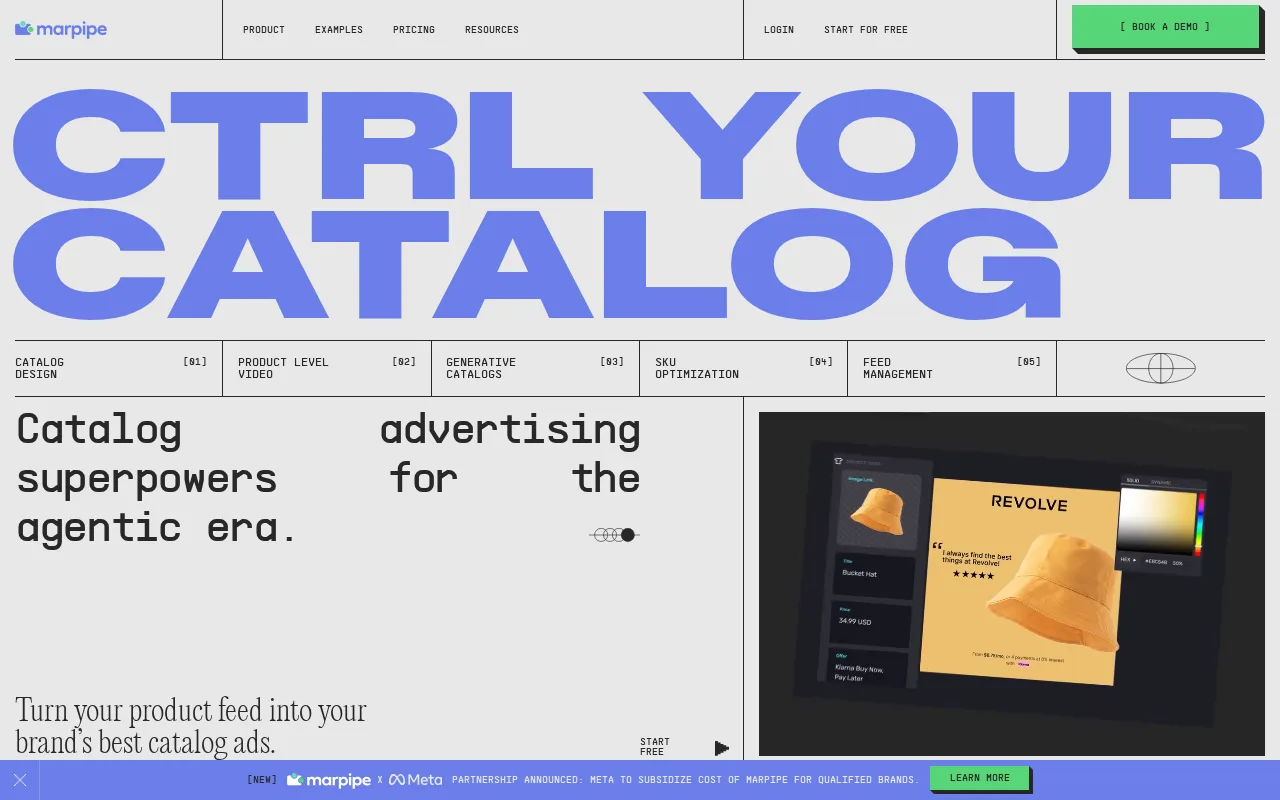Click the color picker gradient square
Viewport: 1280px width, 800px height.
[1157, 520]
